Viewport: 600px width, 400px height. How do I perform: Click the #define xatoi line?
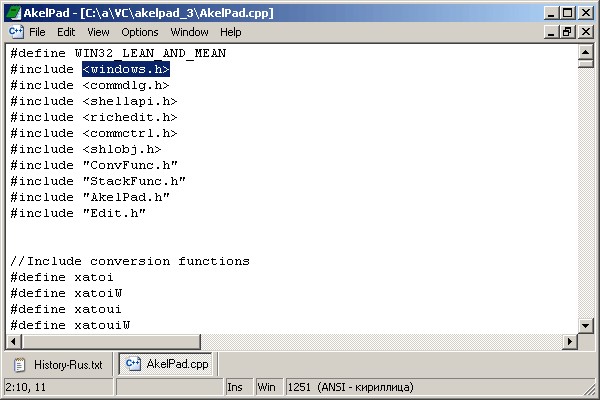tap(62, 277)
